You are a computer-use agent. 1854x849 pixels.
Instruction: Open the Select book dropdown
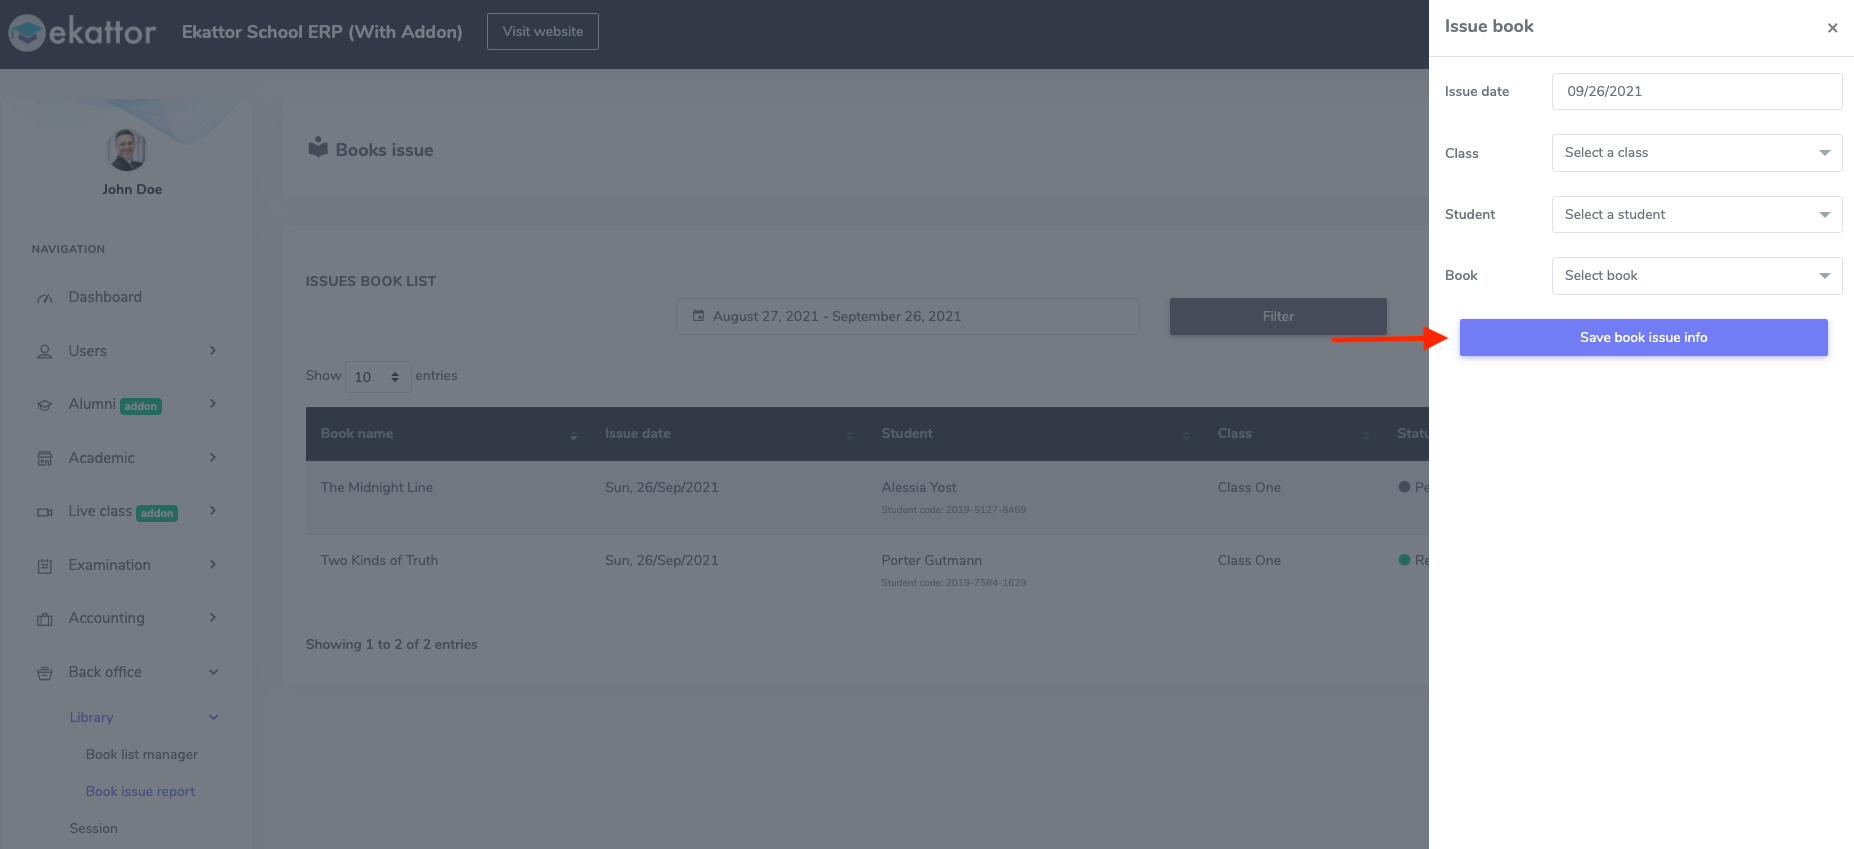1696,276
